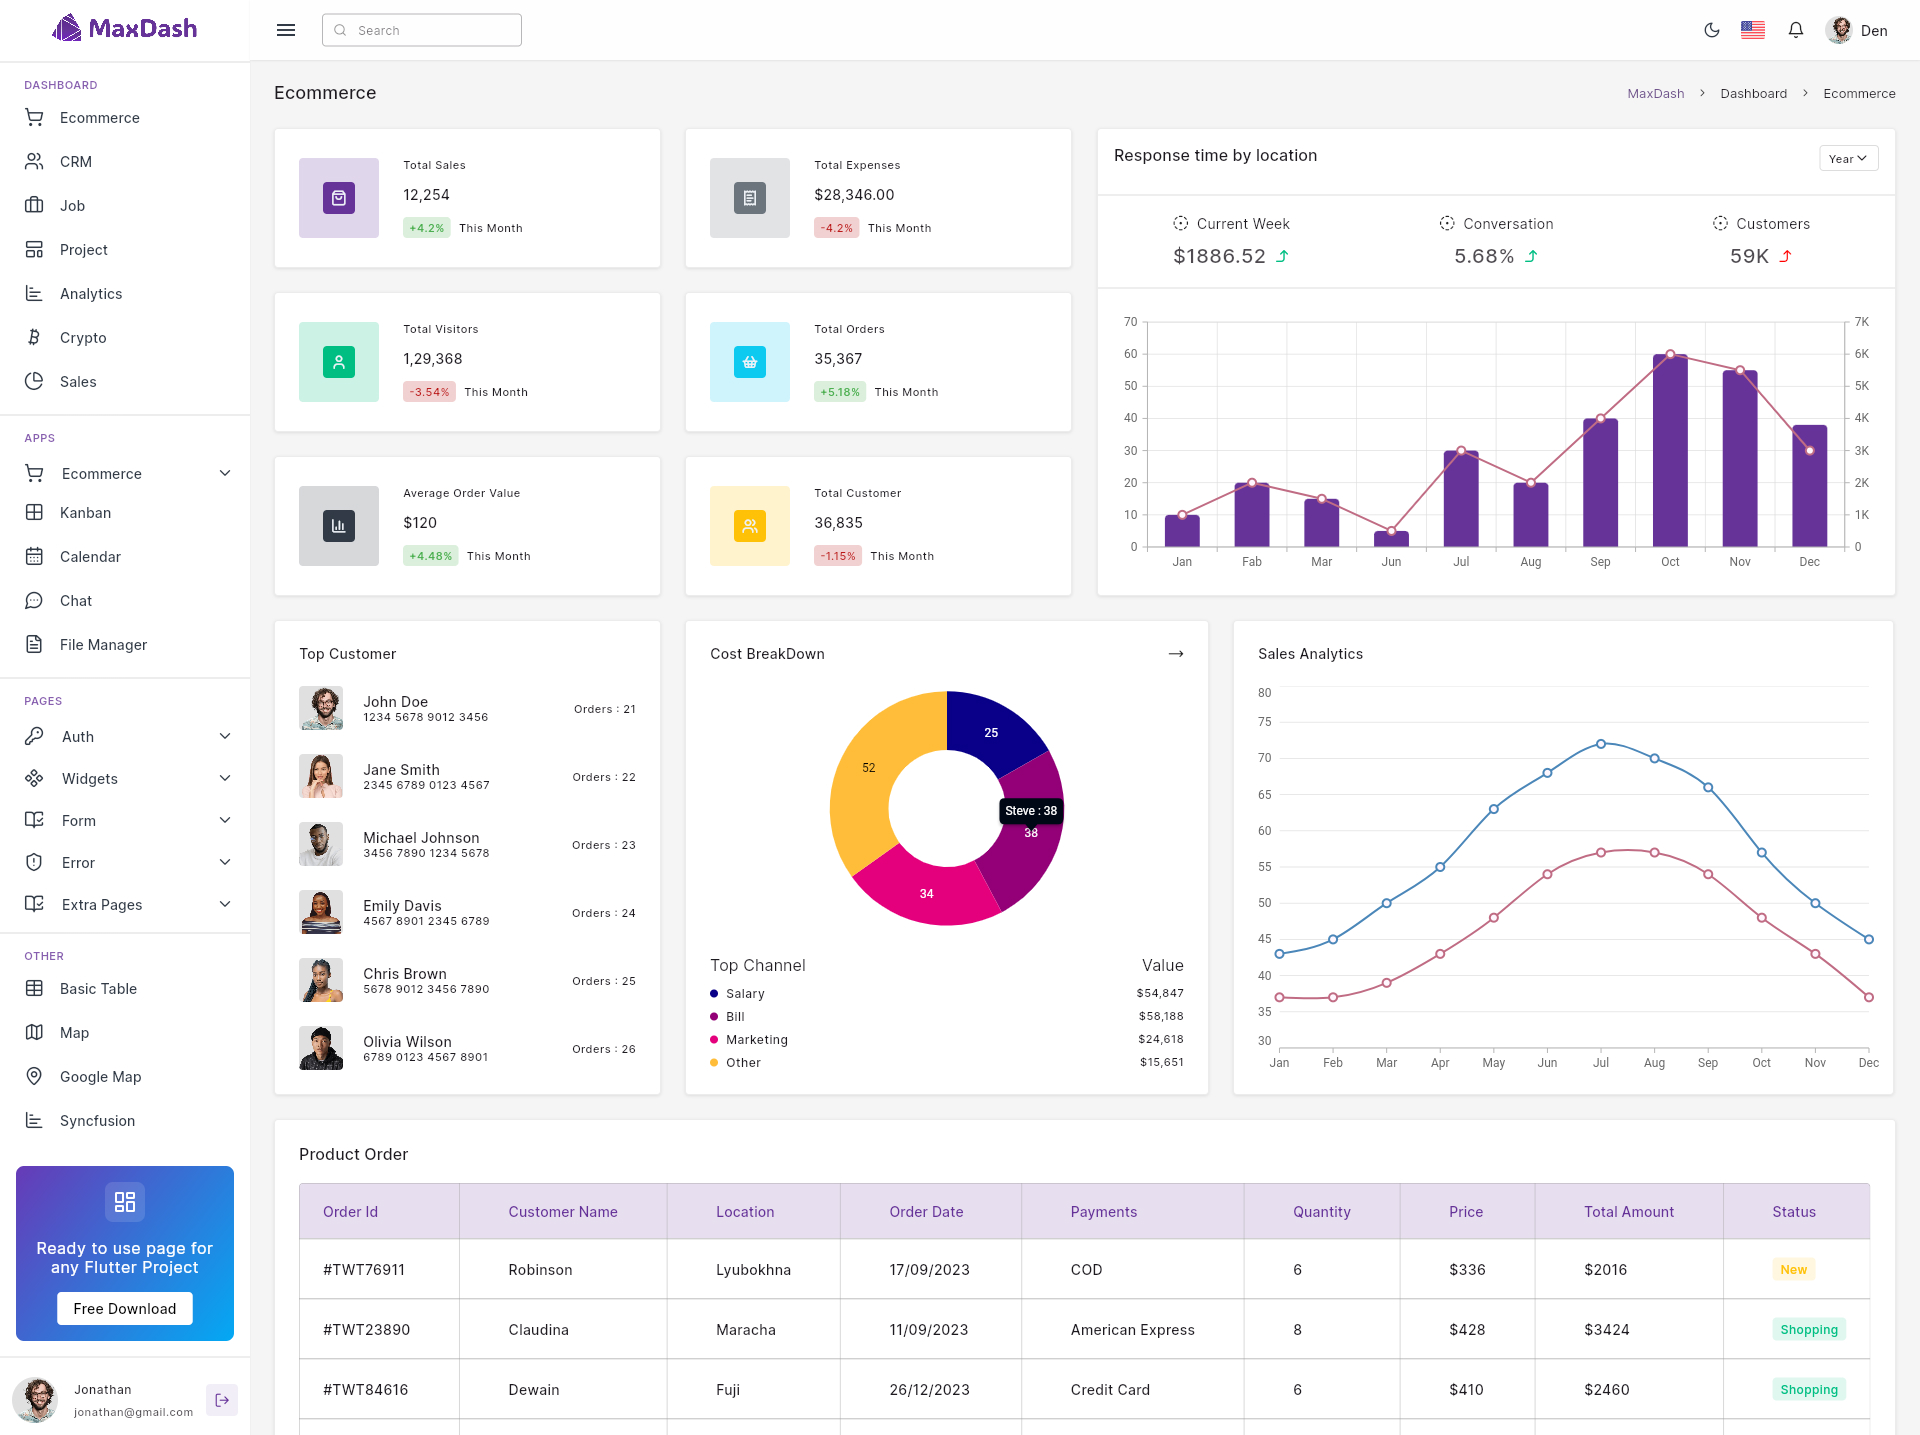The height and width of the screenshot is (1435, 1920).
Task: Click the MaxDash breadcrumb link
Action: pyautogui.click(x=1655, y=94)
